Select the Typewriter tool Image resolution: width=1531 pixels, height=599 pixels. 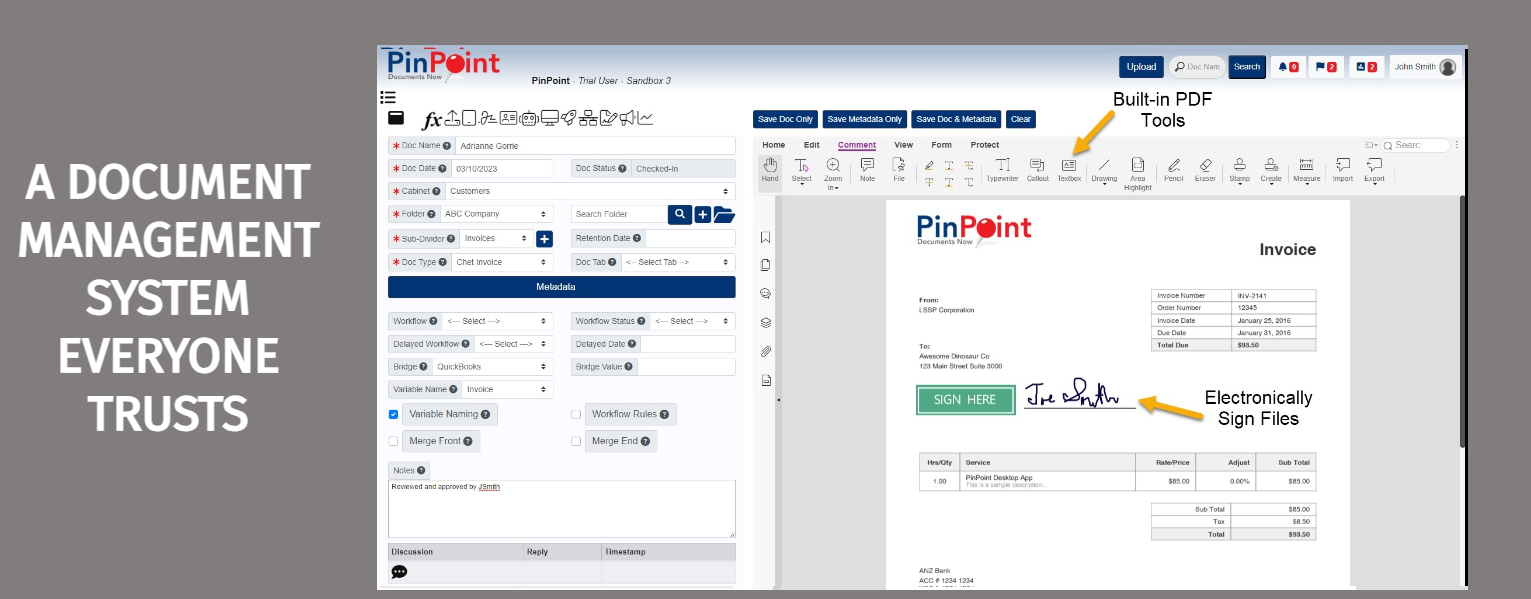(1002, 169)
